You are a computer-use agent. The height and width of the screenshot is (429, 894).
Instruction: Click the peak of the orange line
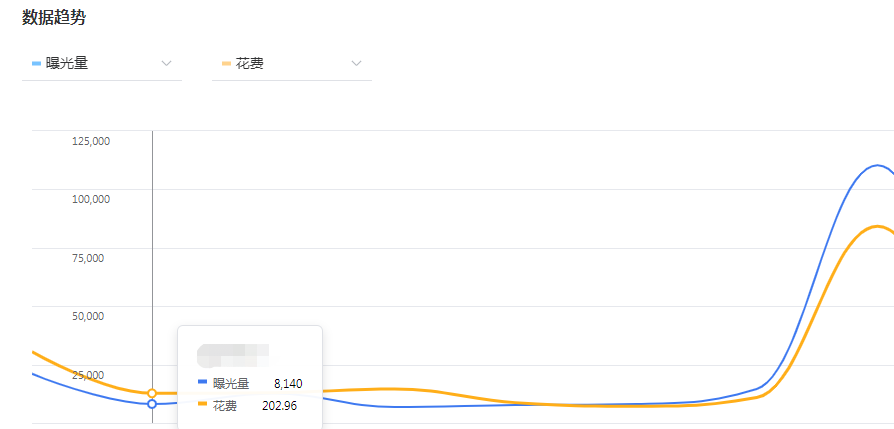878,226
